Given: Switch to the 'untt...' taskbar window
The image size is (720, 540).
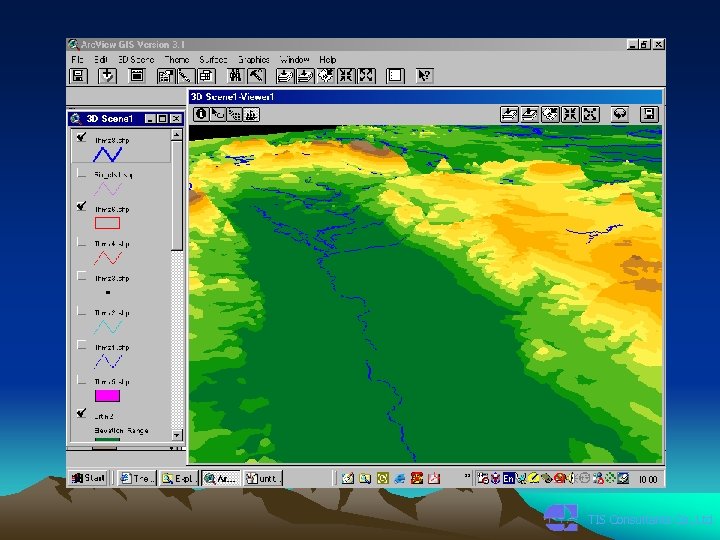Looking at the screenshot, I should coord(263,478).
